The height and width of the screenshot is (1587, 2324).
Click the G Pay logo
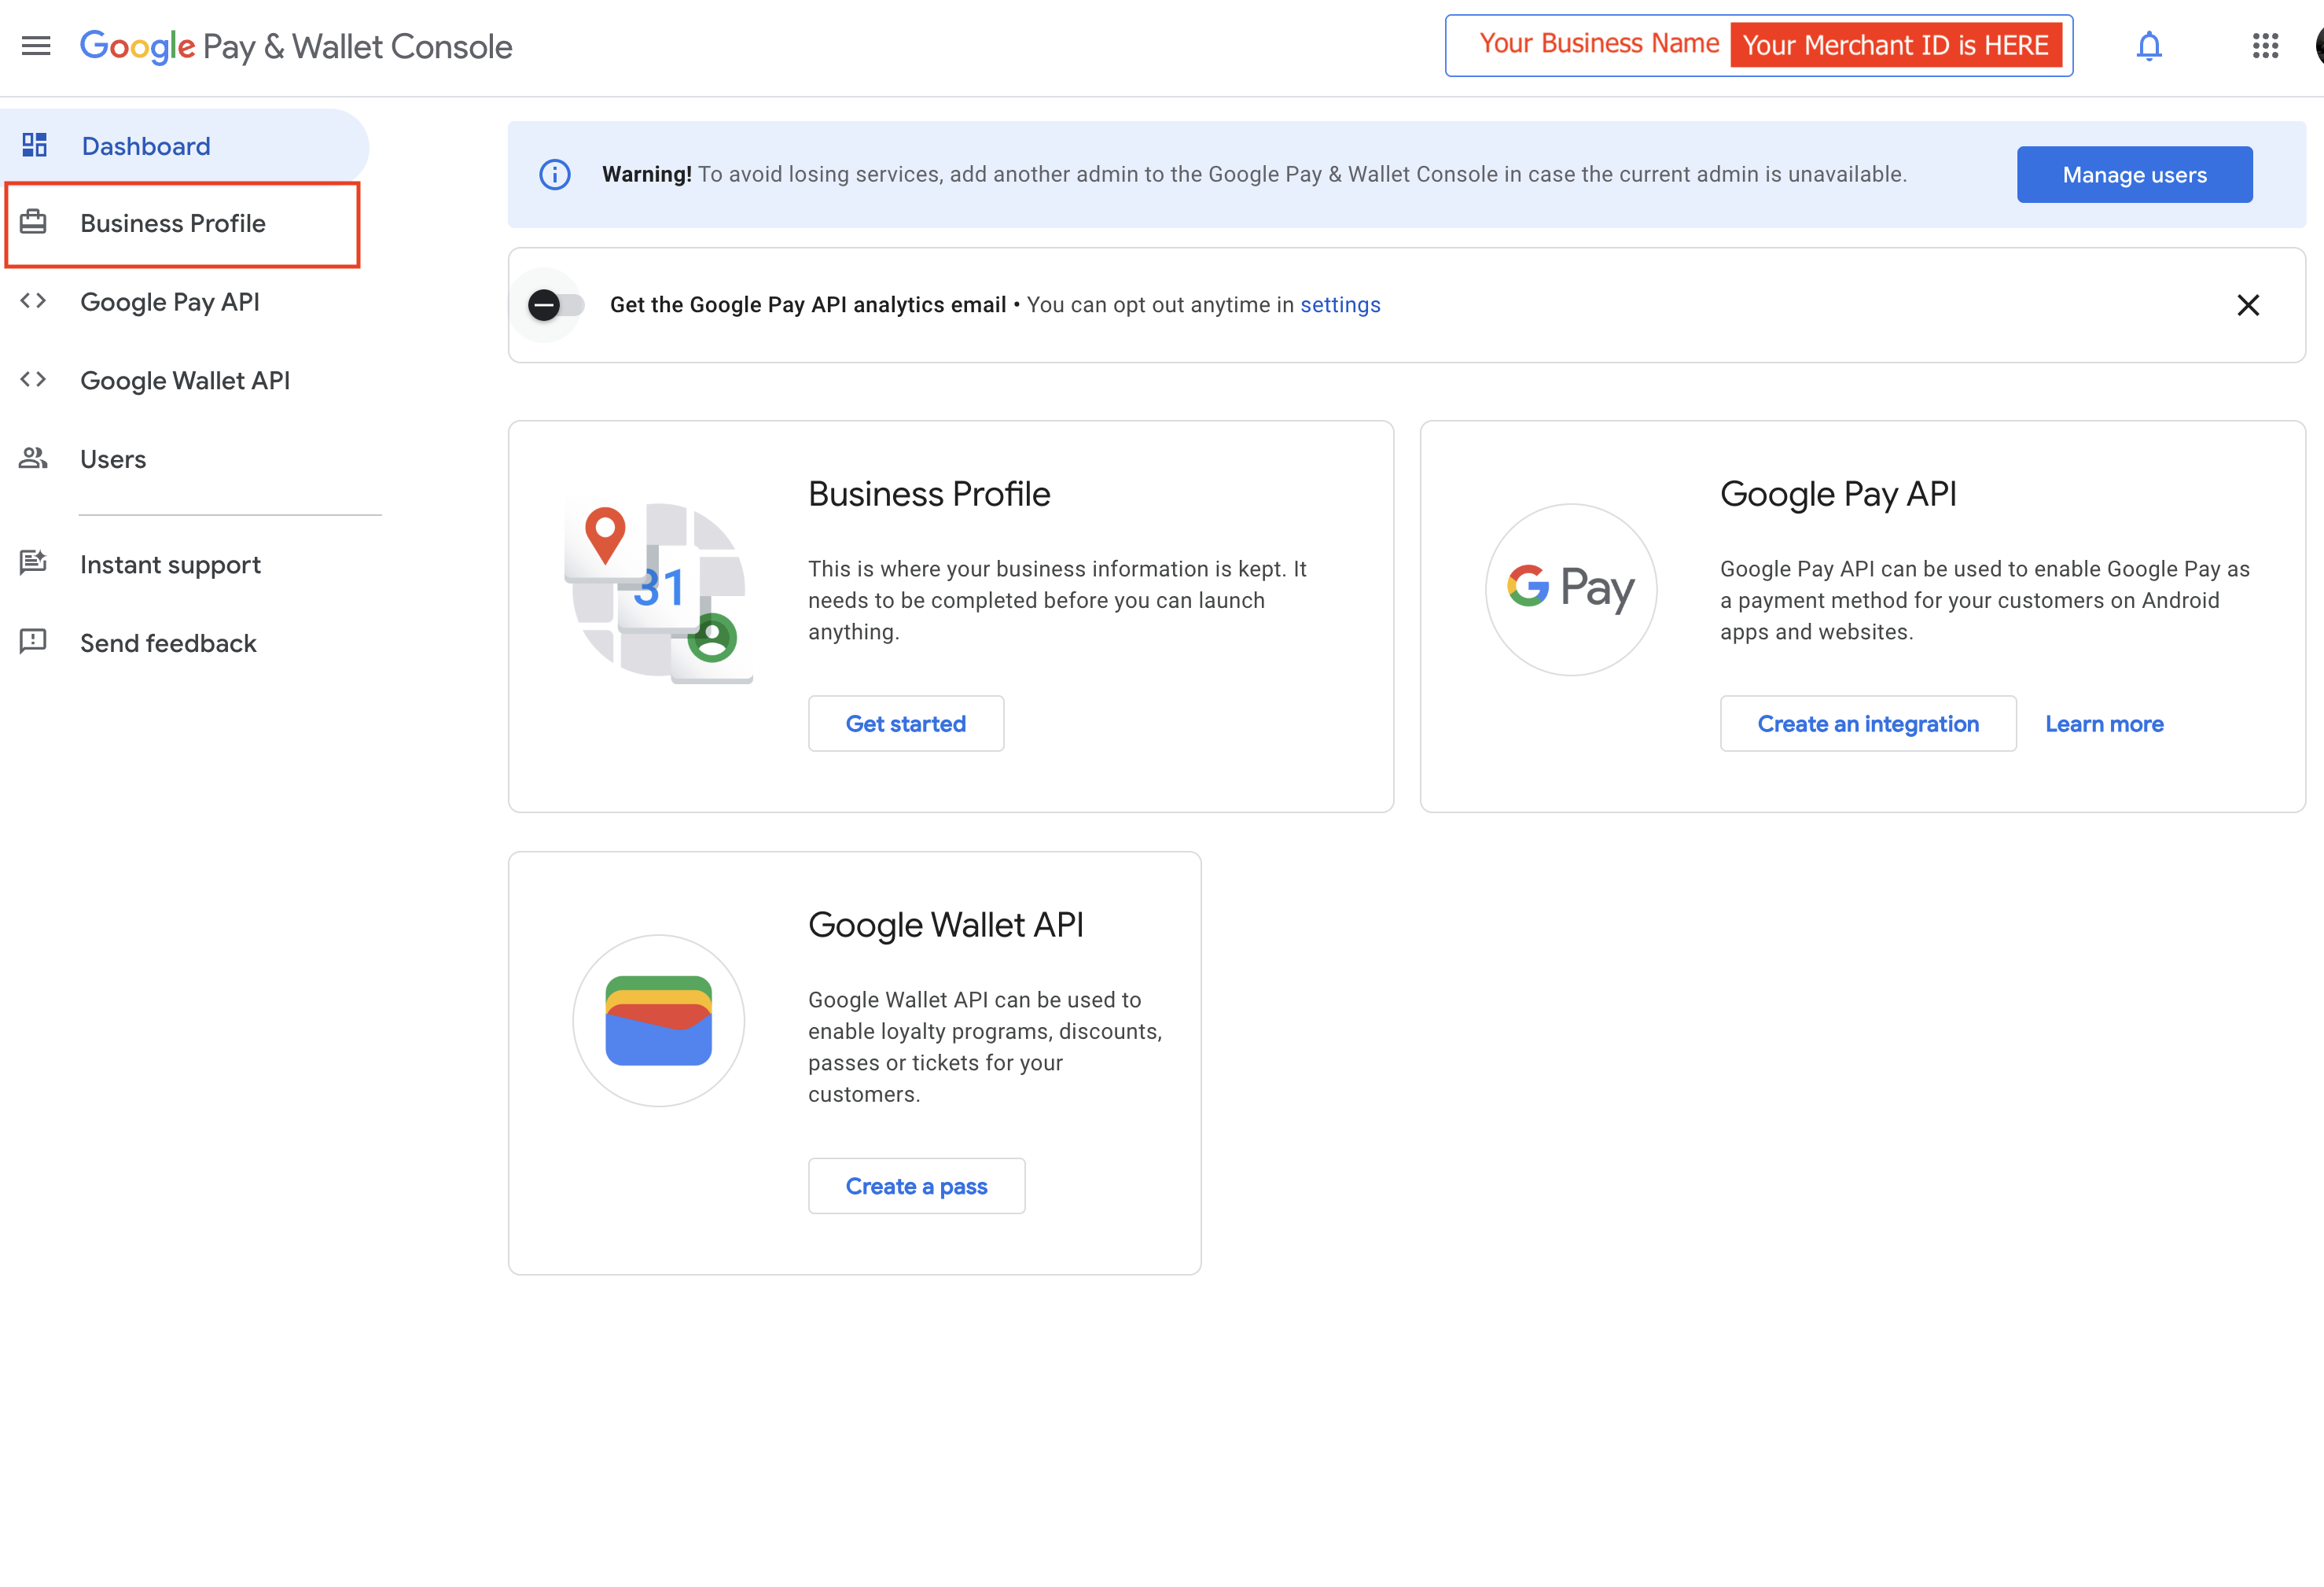pos(1570,589)
